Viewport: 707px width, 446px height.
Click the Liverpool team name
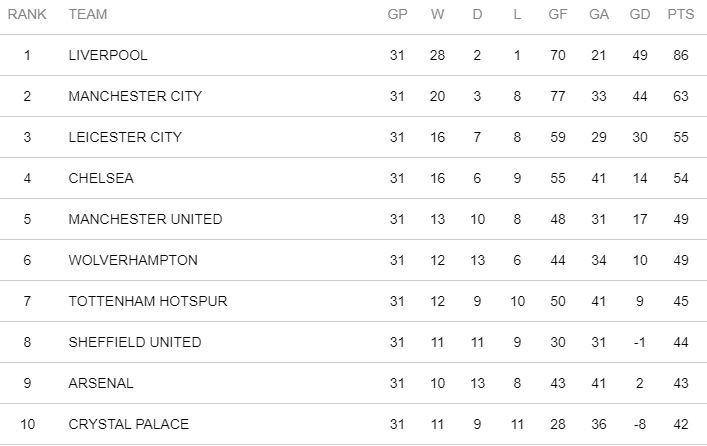coord(108,56)
